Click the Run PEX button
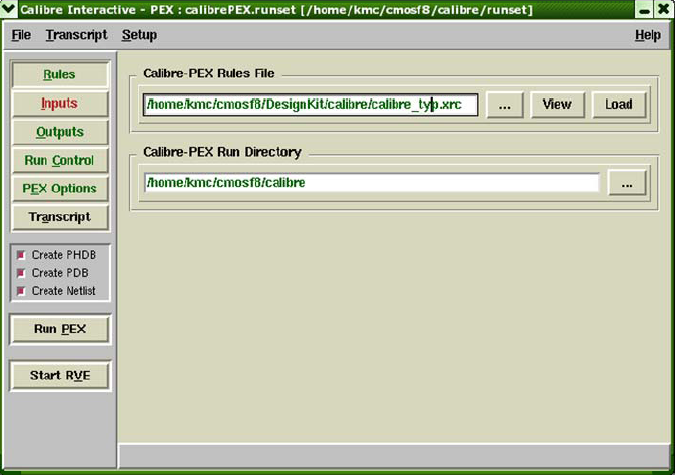This screenshot has height=475, width=675. tap(60, 329)
